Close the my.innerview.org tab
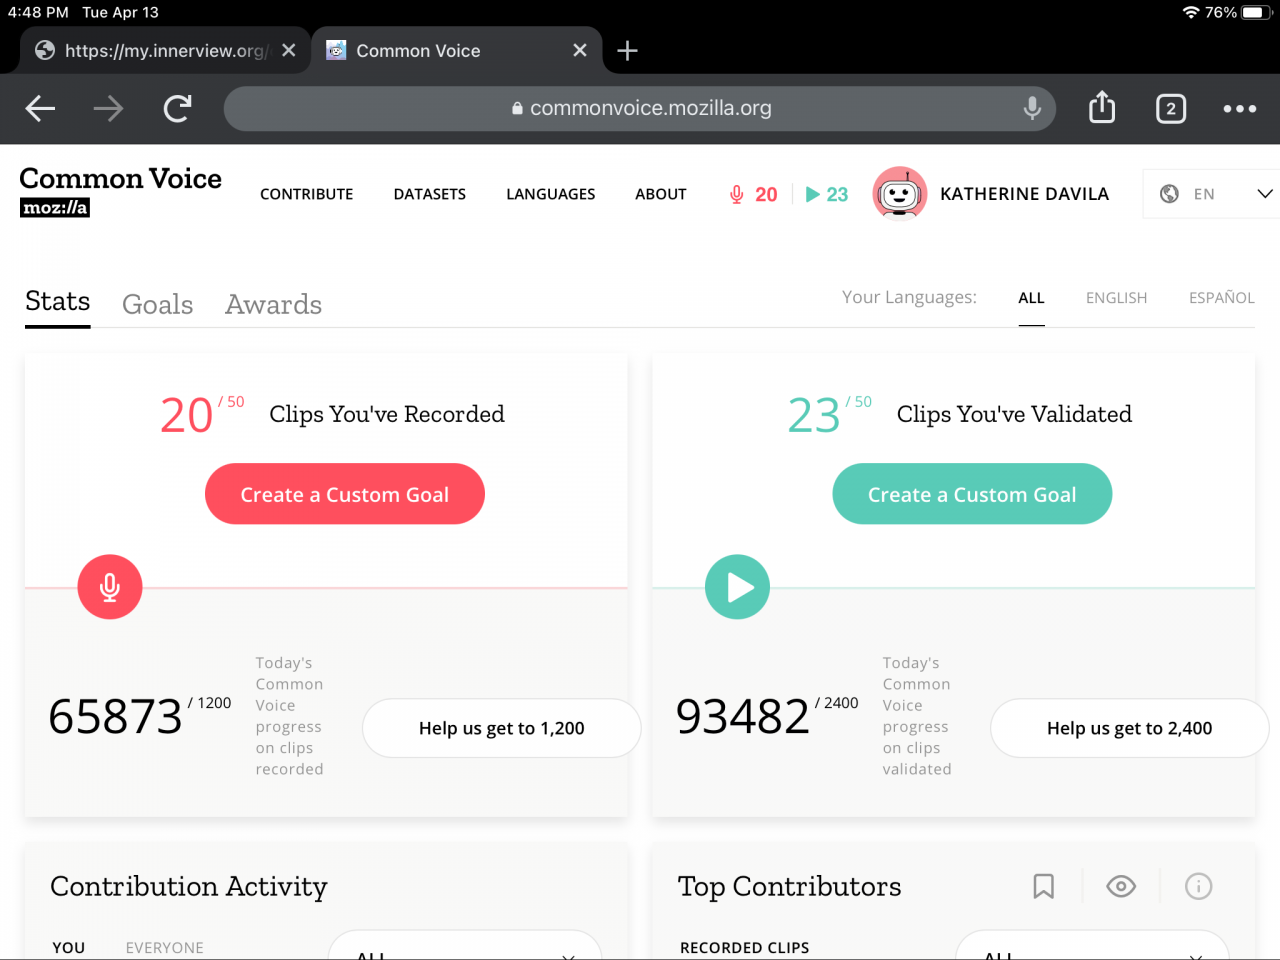This screenshot has width=1280, height=960. click(x=289, y=50)
